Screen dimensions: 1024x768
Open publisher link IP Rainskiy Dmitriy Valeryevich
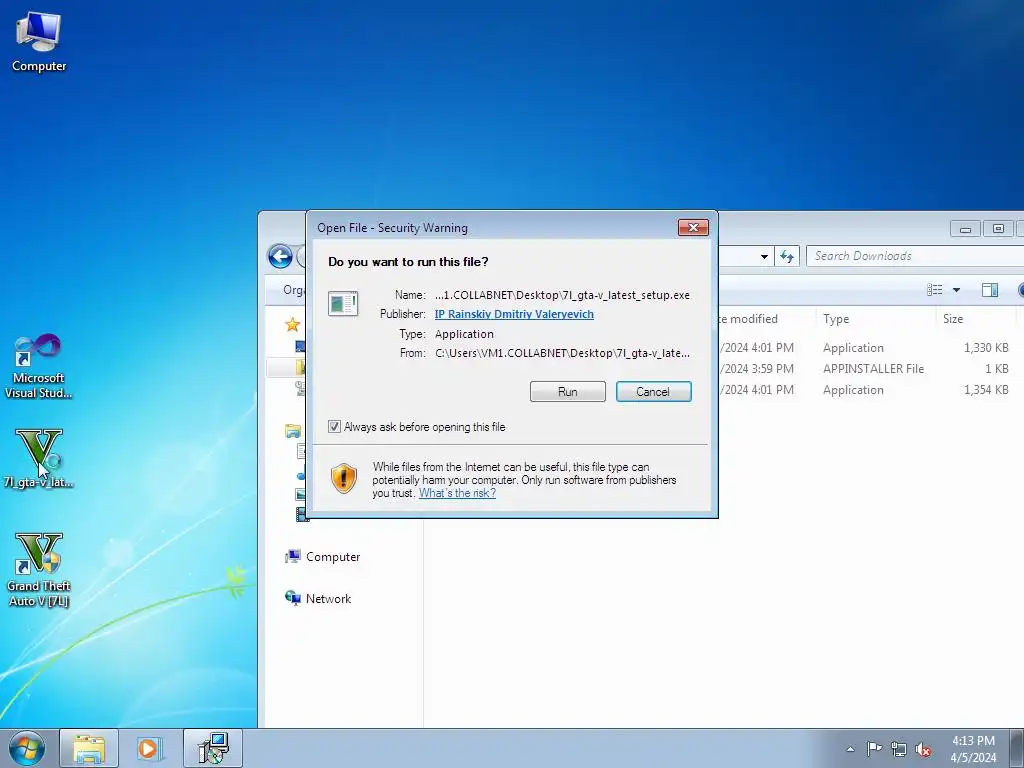pos(514,314)
